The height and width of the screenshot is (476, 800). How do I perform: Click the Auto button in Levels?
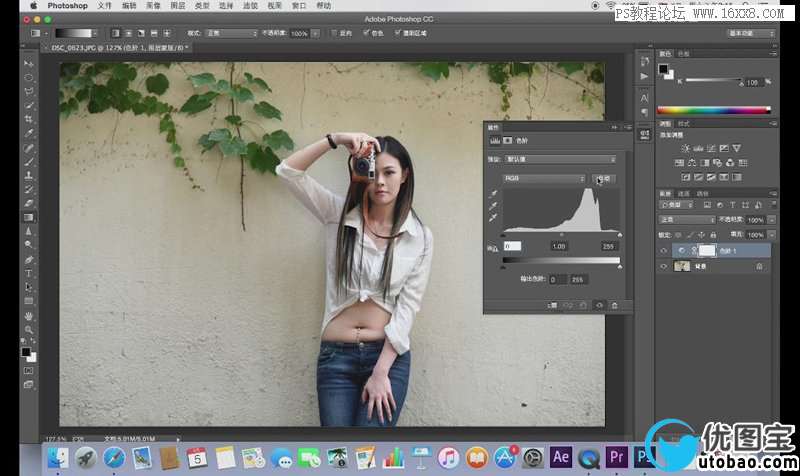pyautogui.click(x=604, y=178)
